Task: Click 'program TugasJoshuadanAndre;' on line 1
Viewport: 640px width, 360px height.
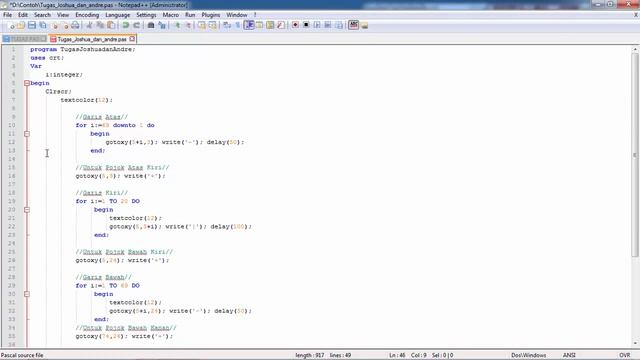Action: tap(82, 49)
